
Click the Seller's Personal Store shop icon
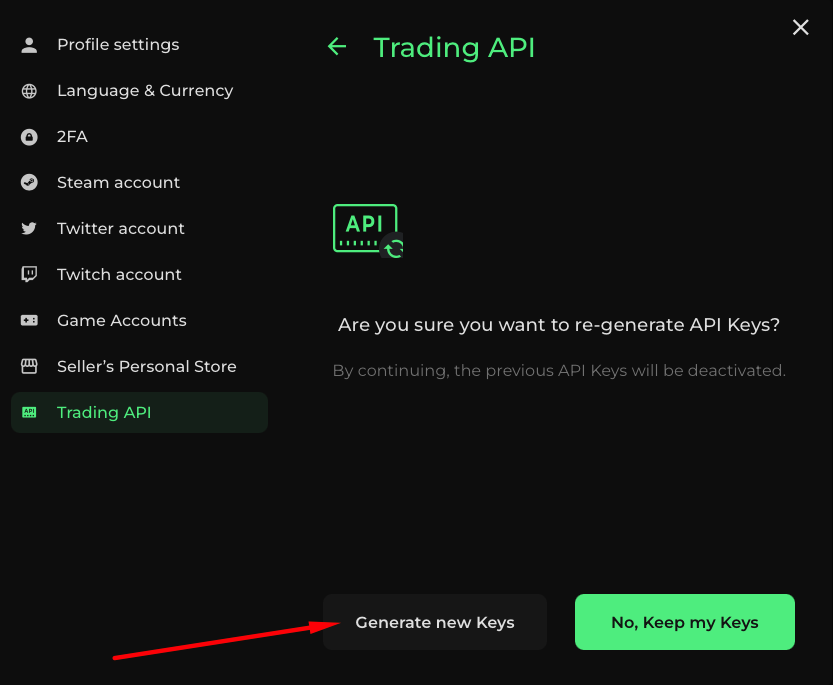29,366
